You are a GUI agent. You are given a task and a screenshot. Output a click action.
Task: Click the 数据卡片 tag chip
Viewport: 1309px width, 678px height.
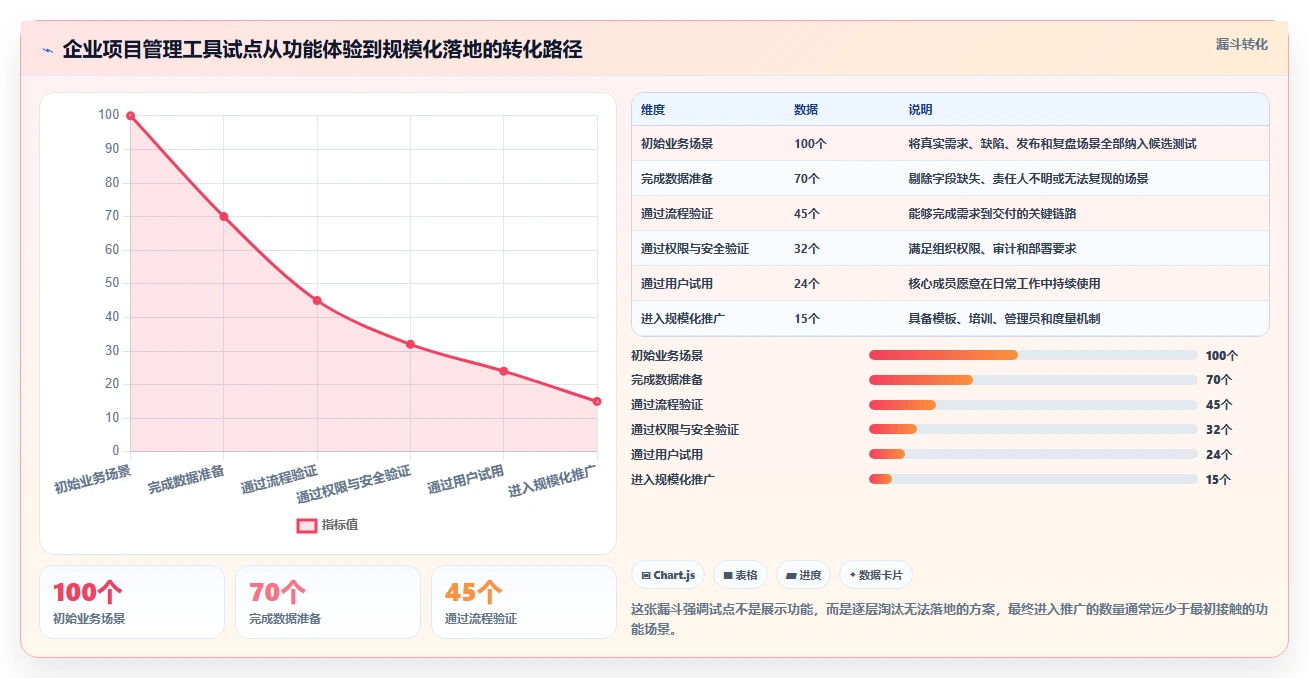(x=876, y=575)
